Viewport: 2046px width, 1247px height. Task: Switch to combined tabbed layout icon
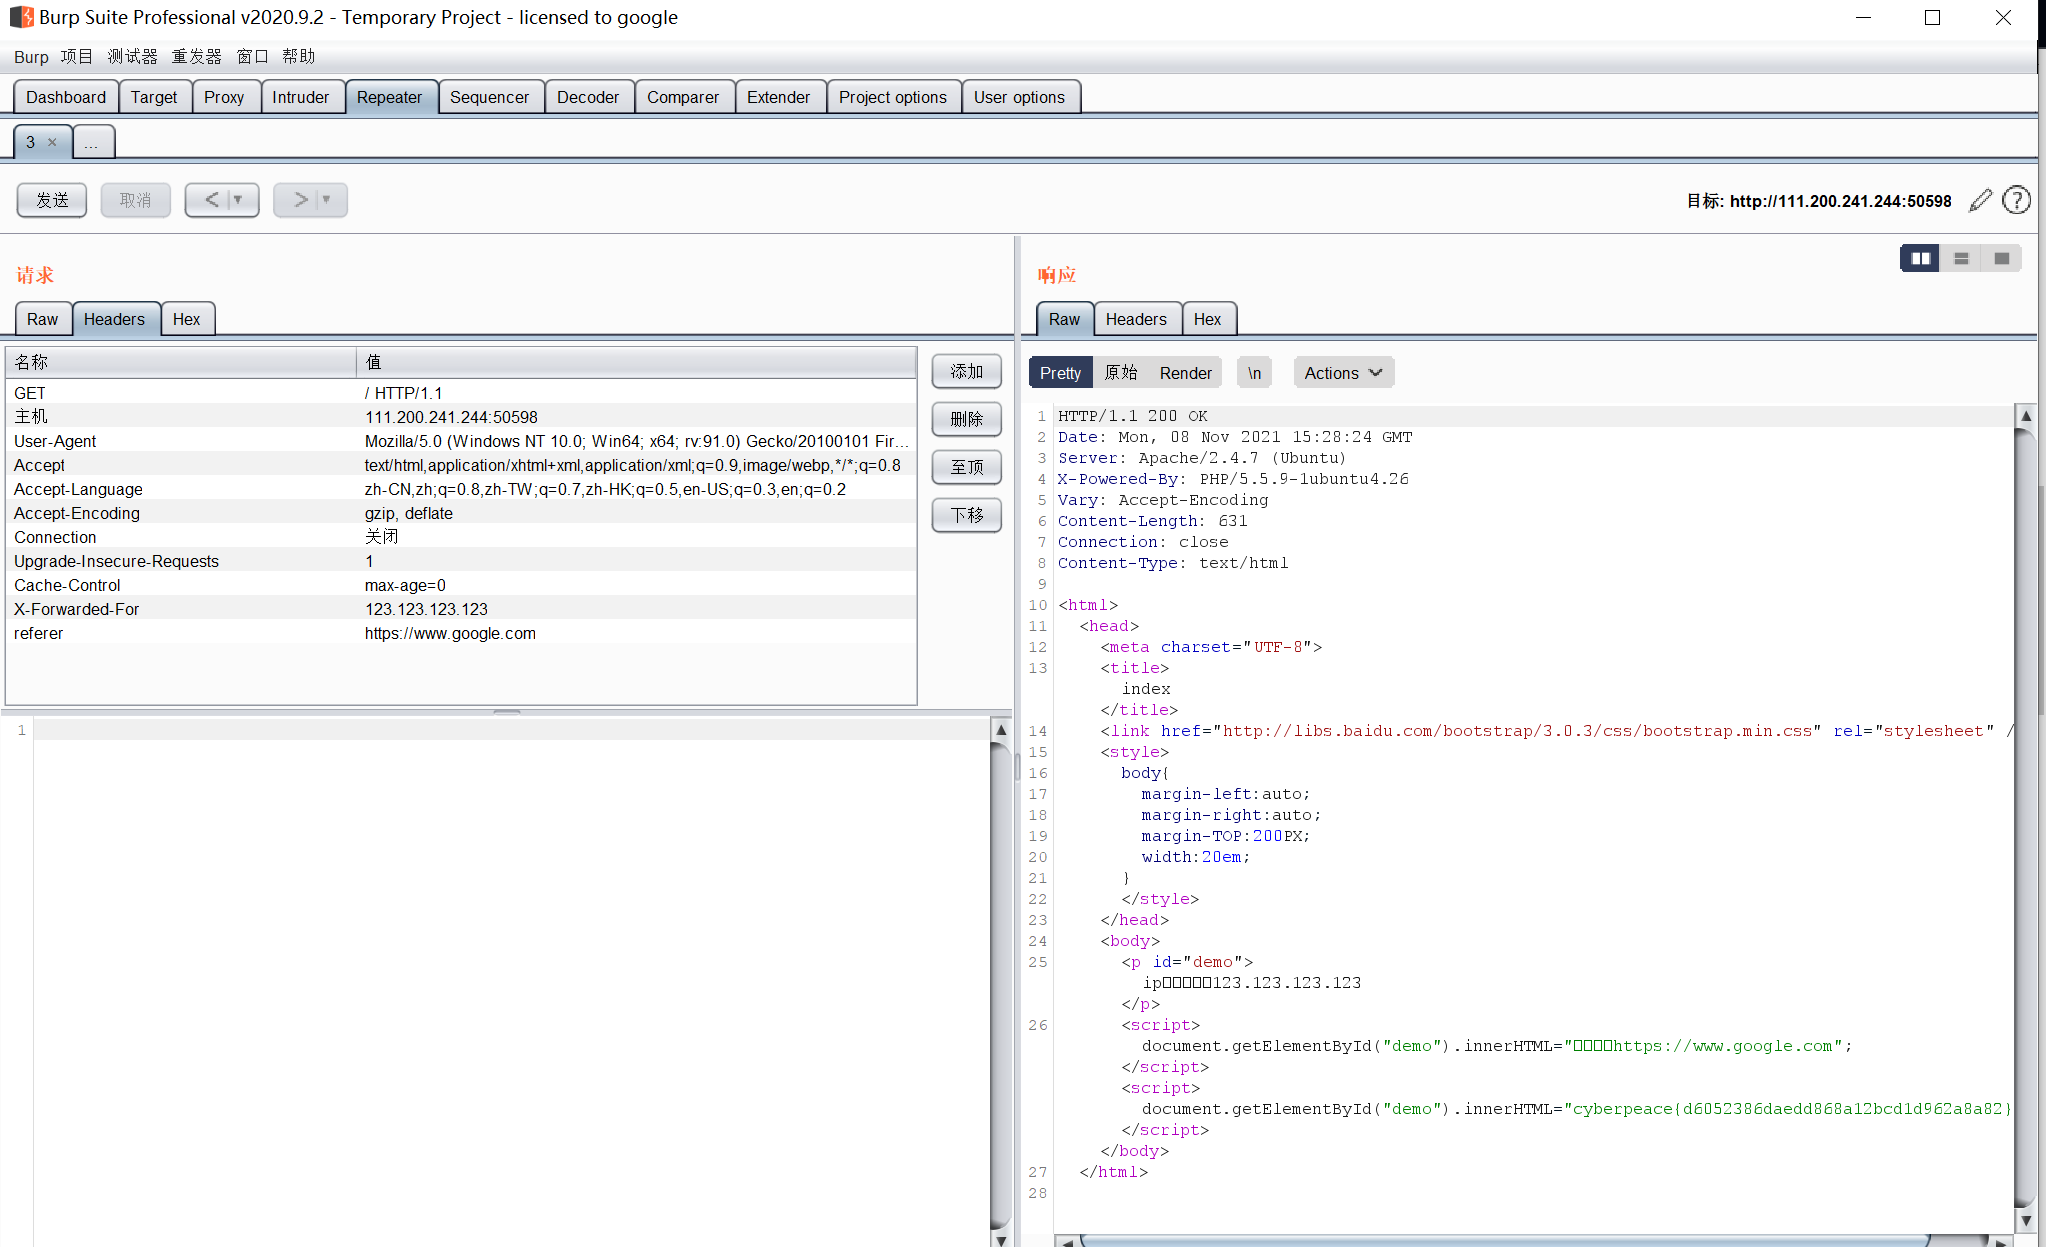click(x=2001, y=258)
